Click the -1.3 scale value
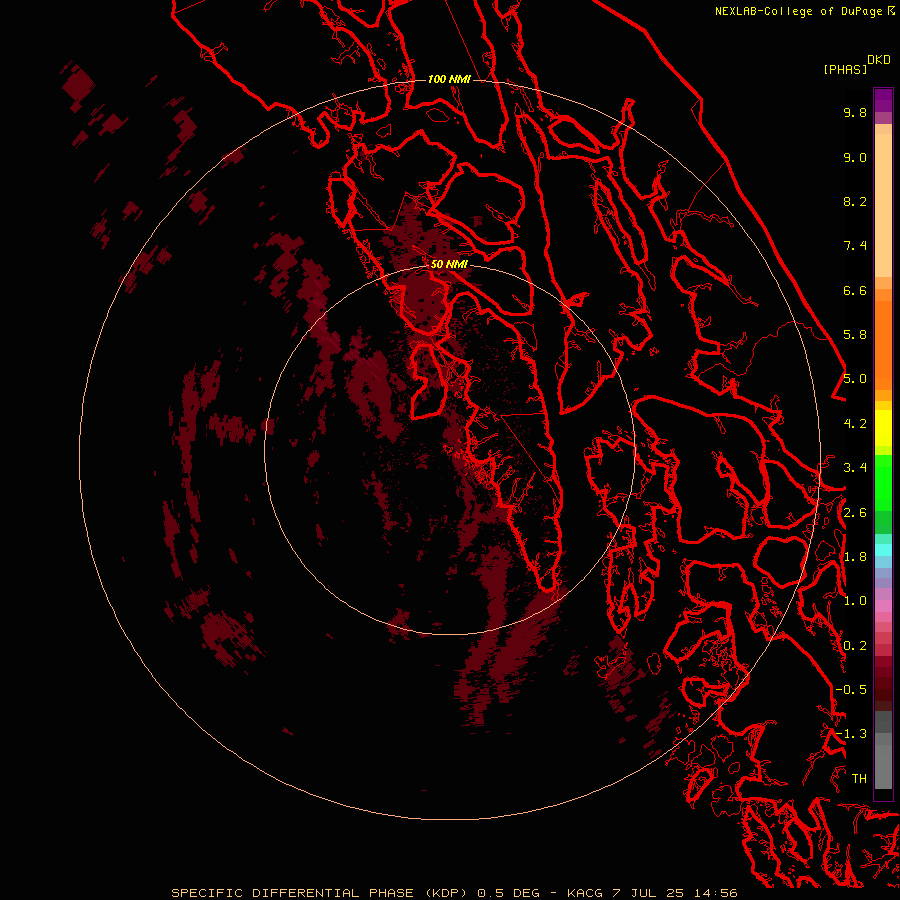Viewport: 900px width, 900px height. [851, 734]
